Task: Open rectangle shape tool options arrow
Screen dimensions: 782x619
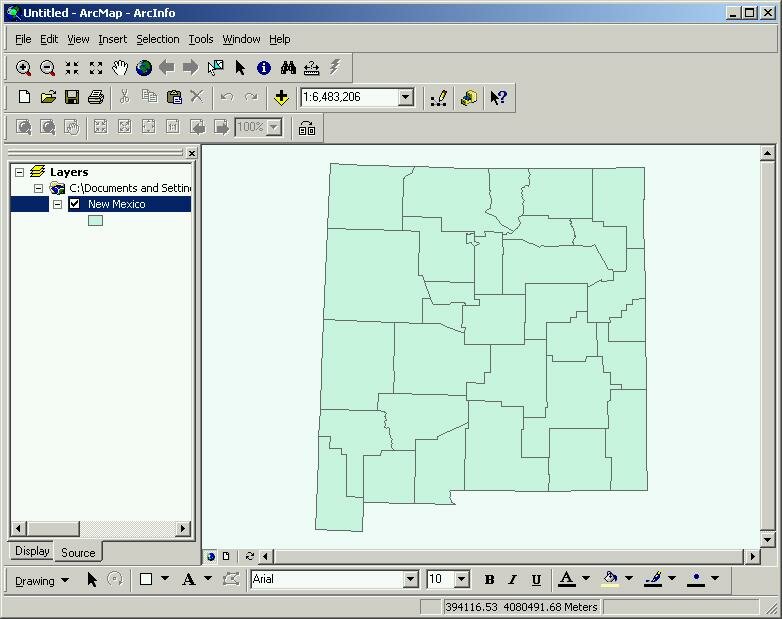Action: 165,579
